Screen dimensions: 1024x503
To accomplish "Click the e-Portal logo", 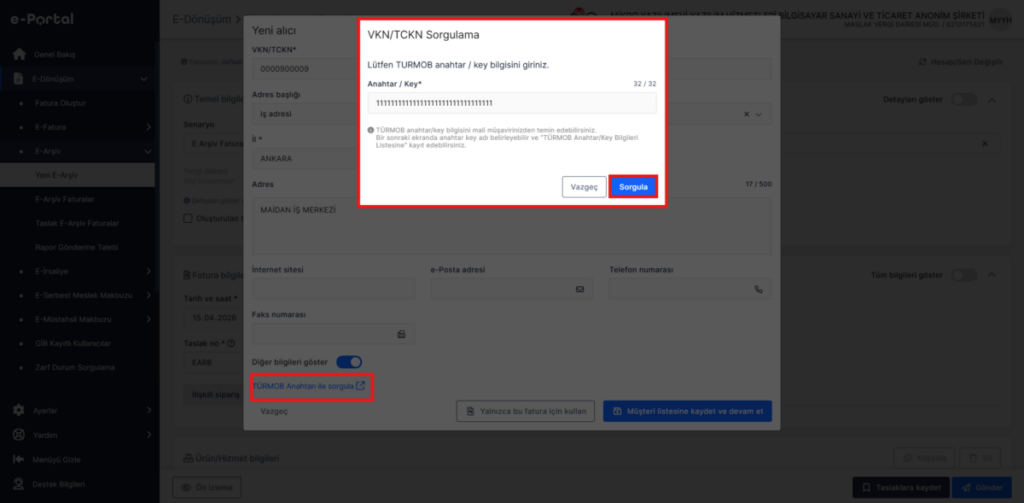I will tap(42, 19).
